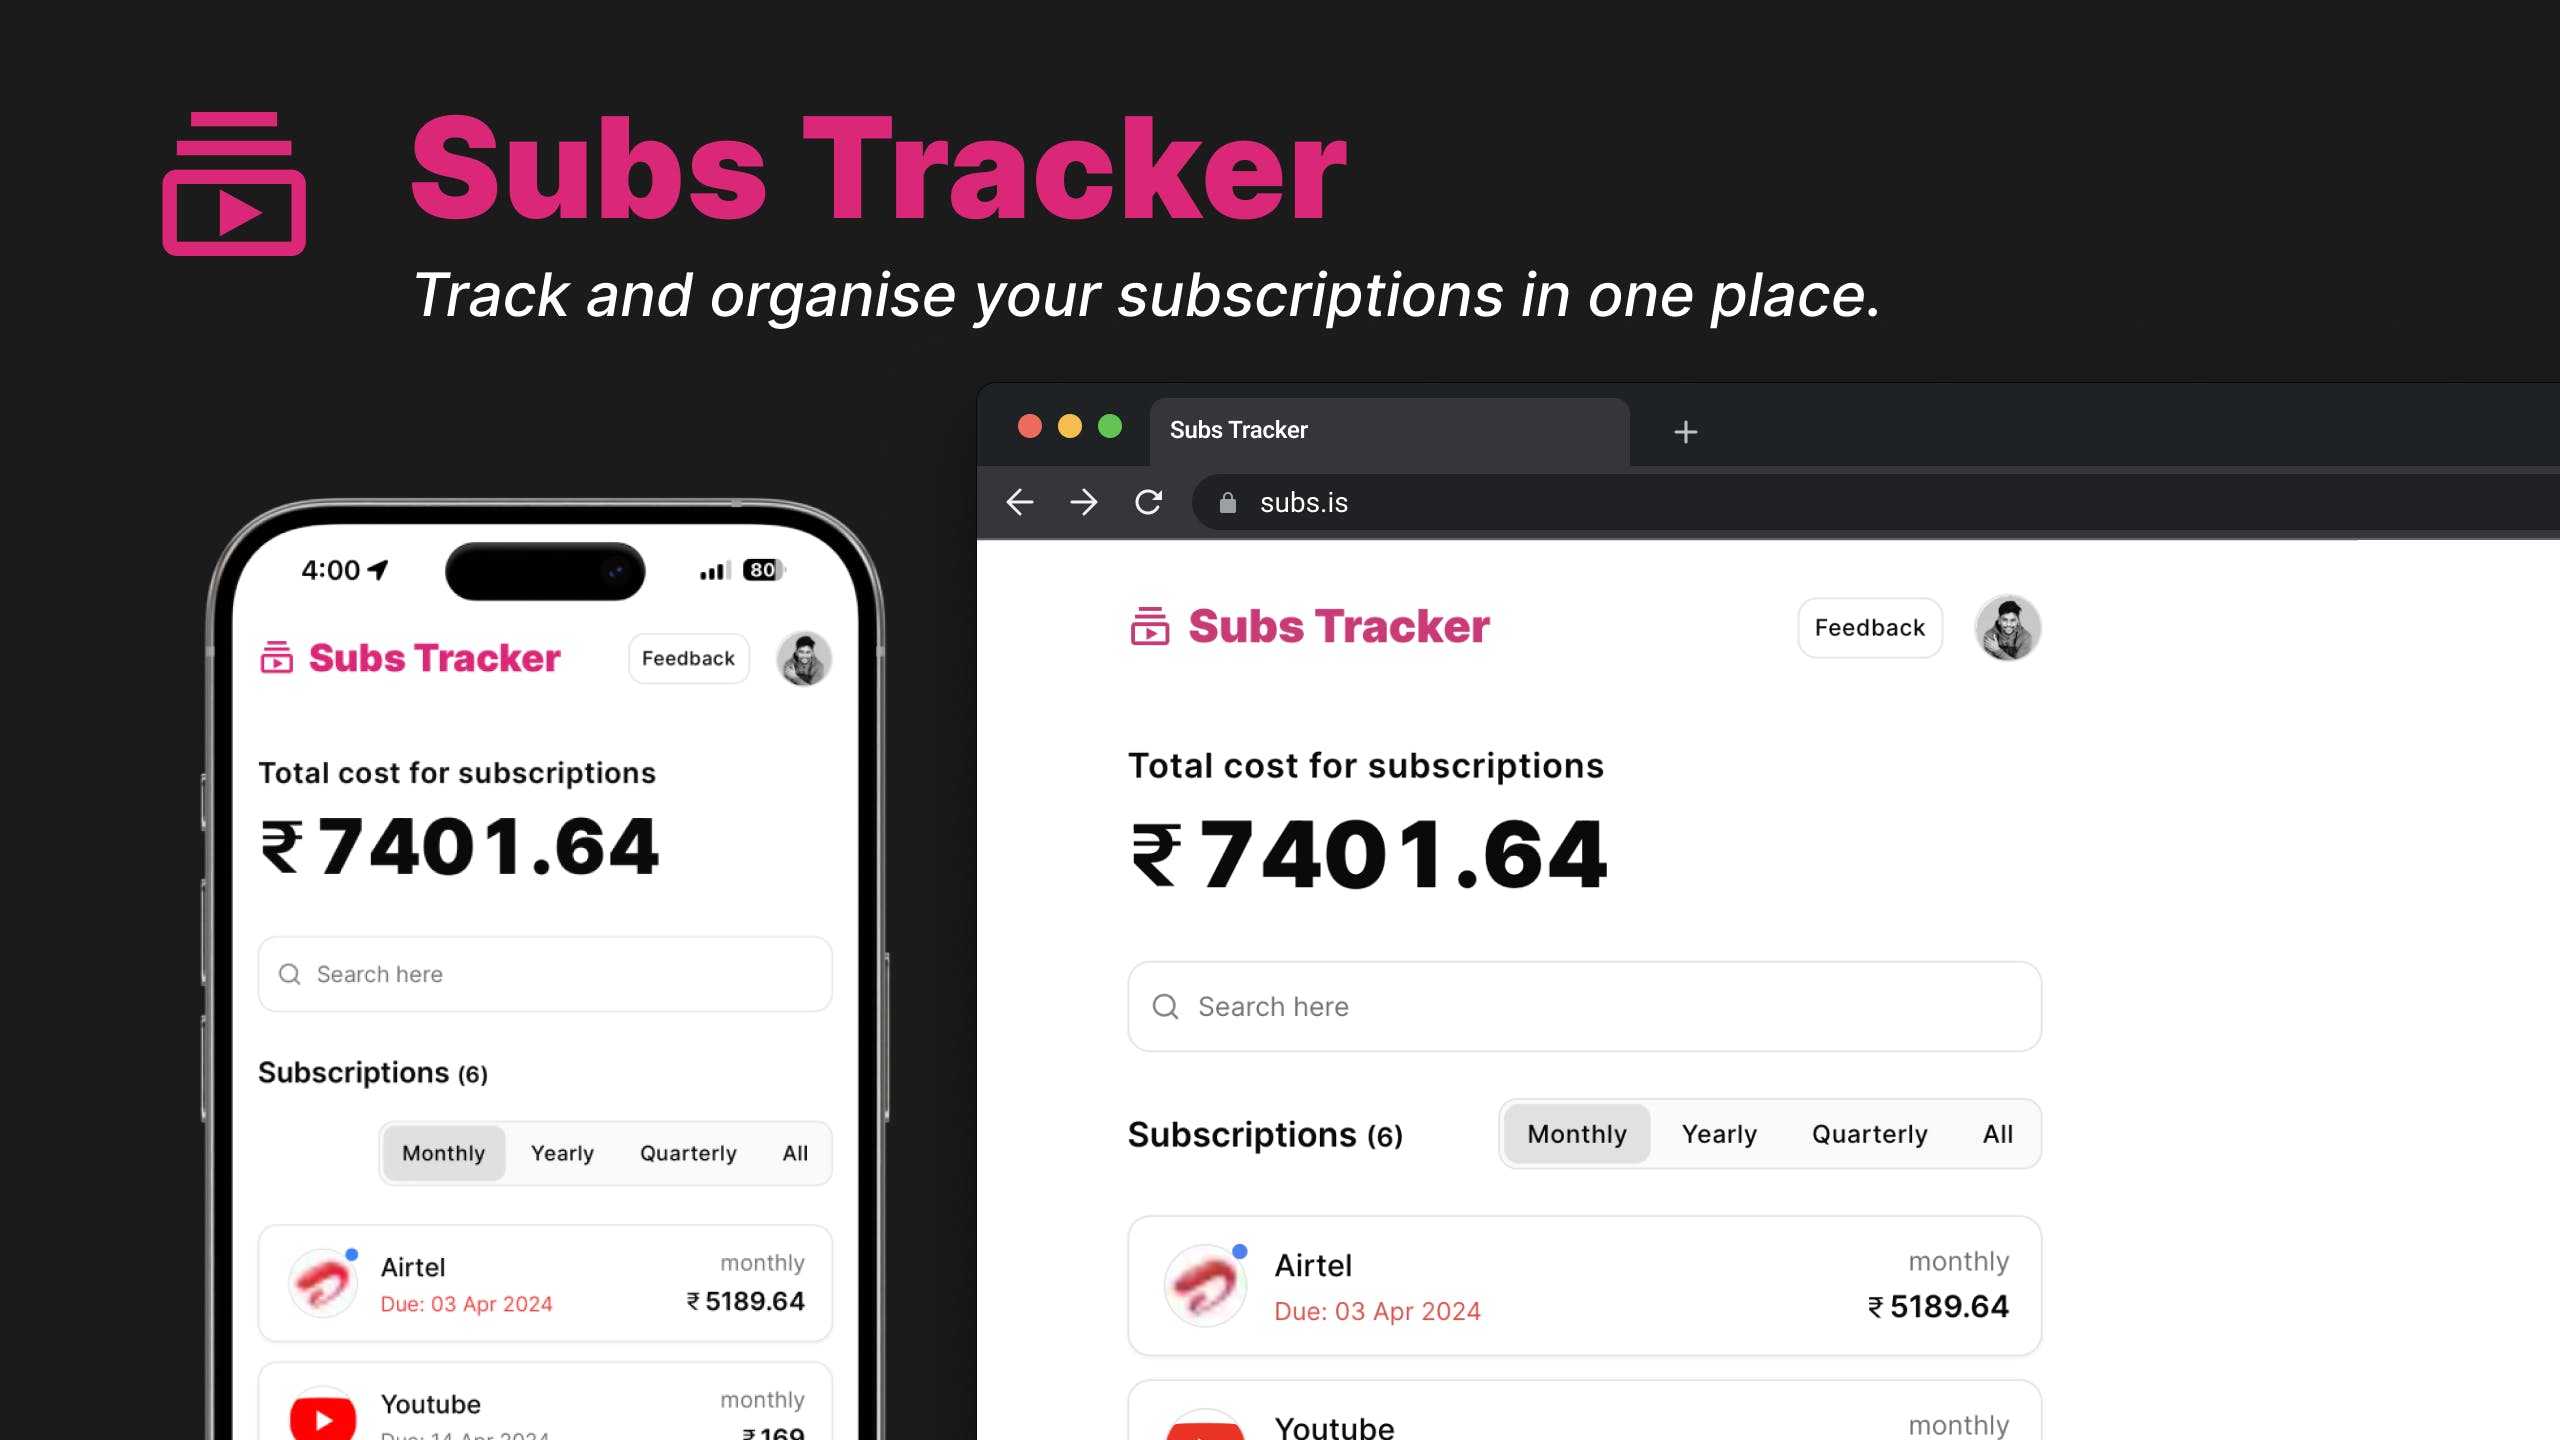Switch to Monthly subscriptions tab

1575,1132
